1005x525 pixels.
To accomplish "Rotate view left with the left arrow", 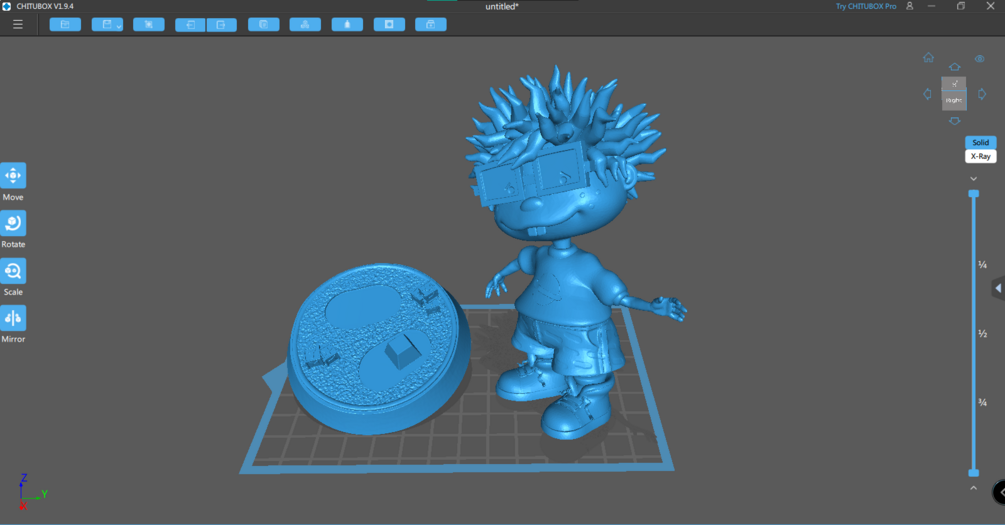I will [x=927, y=94].
